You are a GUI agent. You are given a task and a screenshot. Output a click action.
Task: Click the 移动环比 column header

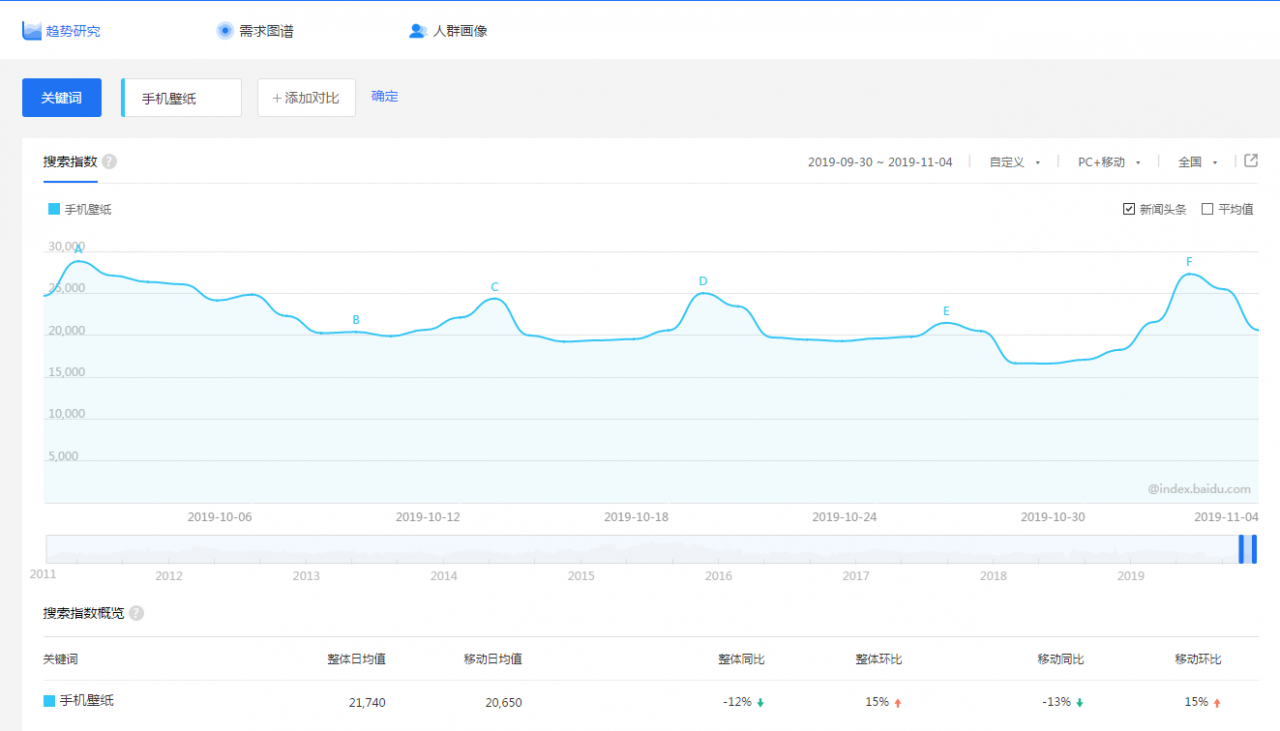(1198, 659)
